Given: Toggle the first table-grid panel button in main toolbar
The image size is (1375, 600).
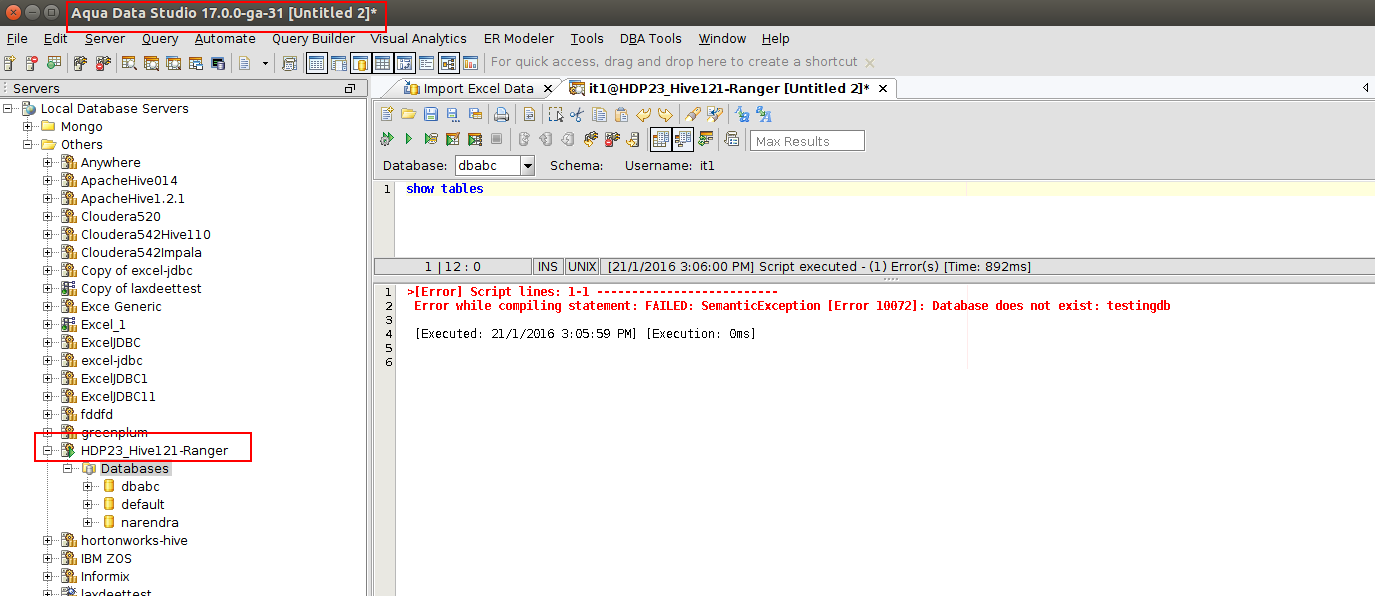Looking at the screenshot, I should pos(316,63).
